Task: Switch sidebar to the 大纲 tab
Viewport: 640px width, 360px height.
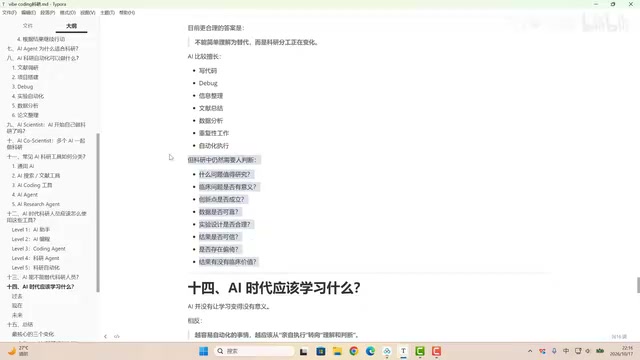Action: coord(71,26)
